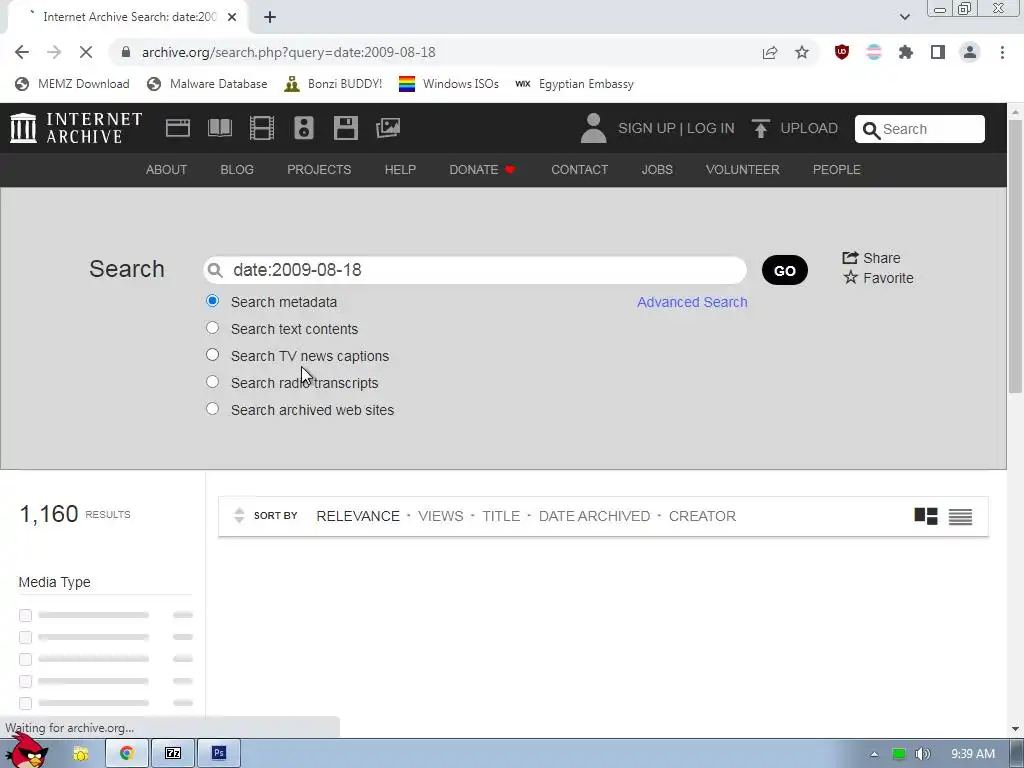Open uBlock Origin extension
The width and height of the screenshot is (1024, 768).
pyautogui.click(x=842, y=52)
